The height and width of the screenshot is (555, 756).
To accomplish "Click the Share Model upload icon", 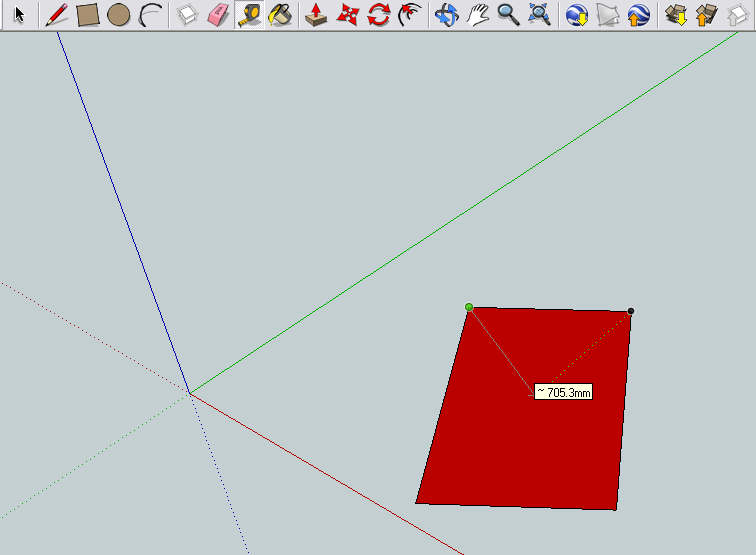I will pyautogui.click(x=707, y=14).
